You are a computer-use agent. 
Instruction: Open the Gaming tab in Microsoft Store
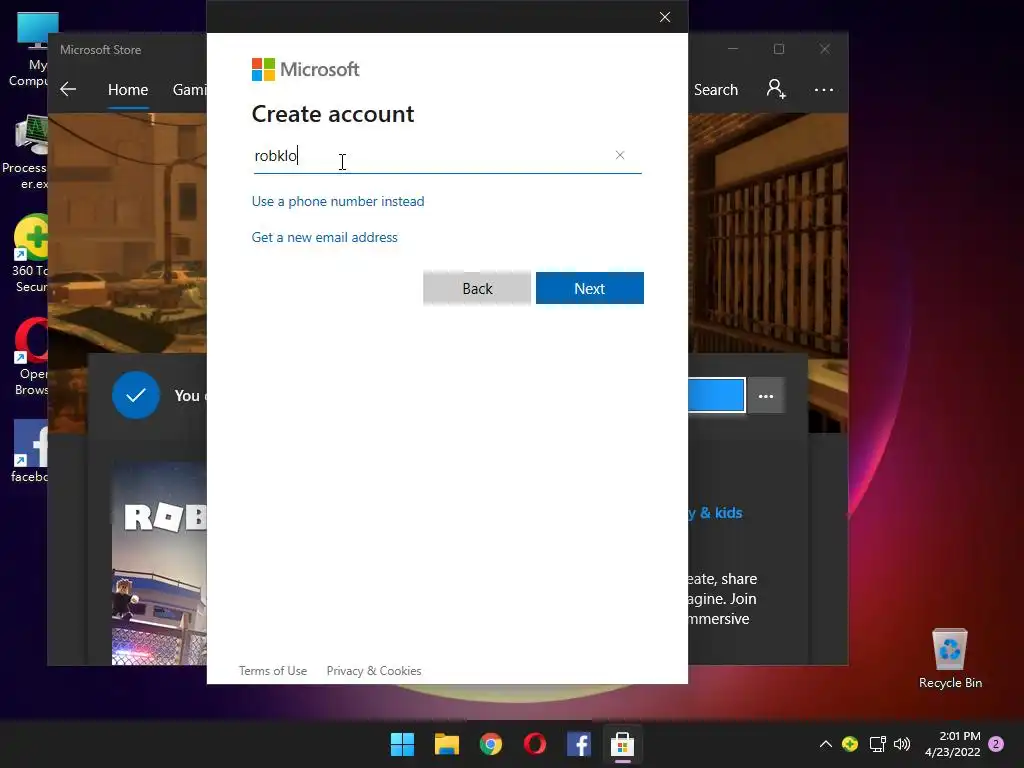pyautogui.click(x=189, y=90)
